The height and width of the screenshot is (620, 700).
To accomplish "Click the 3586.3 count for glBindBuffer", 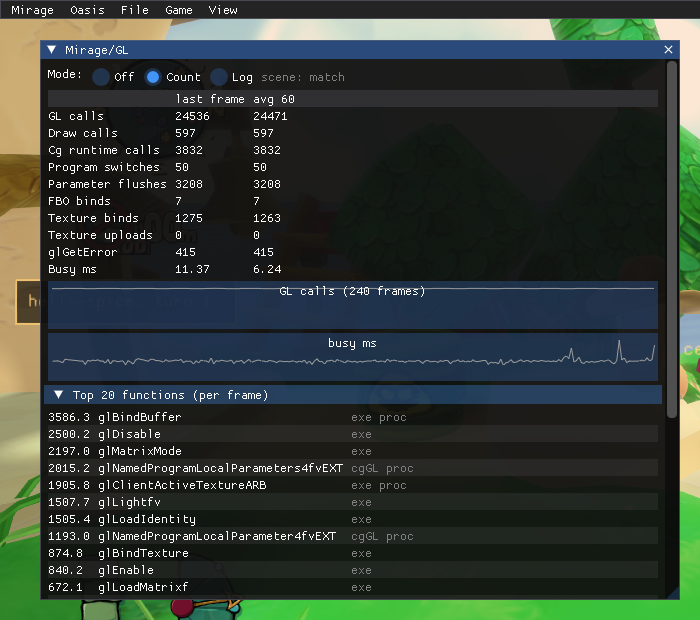I will tap(69, 417).
